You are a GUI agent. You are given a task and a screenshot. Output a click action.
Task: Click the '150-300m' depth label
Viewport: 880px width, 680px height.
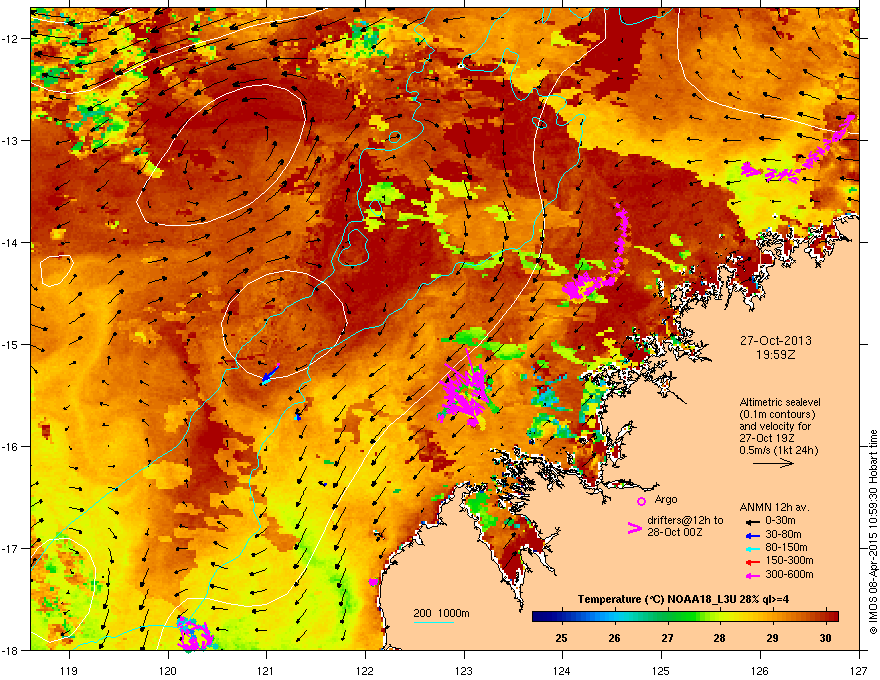pyautogui.click(x=789, y=561)
